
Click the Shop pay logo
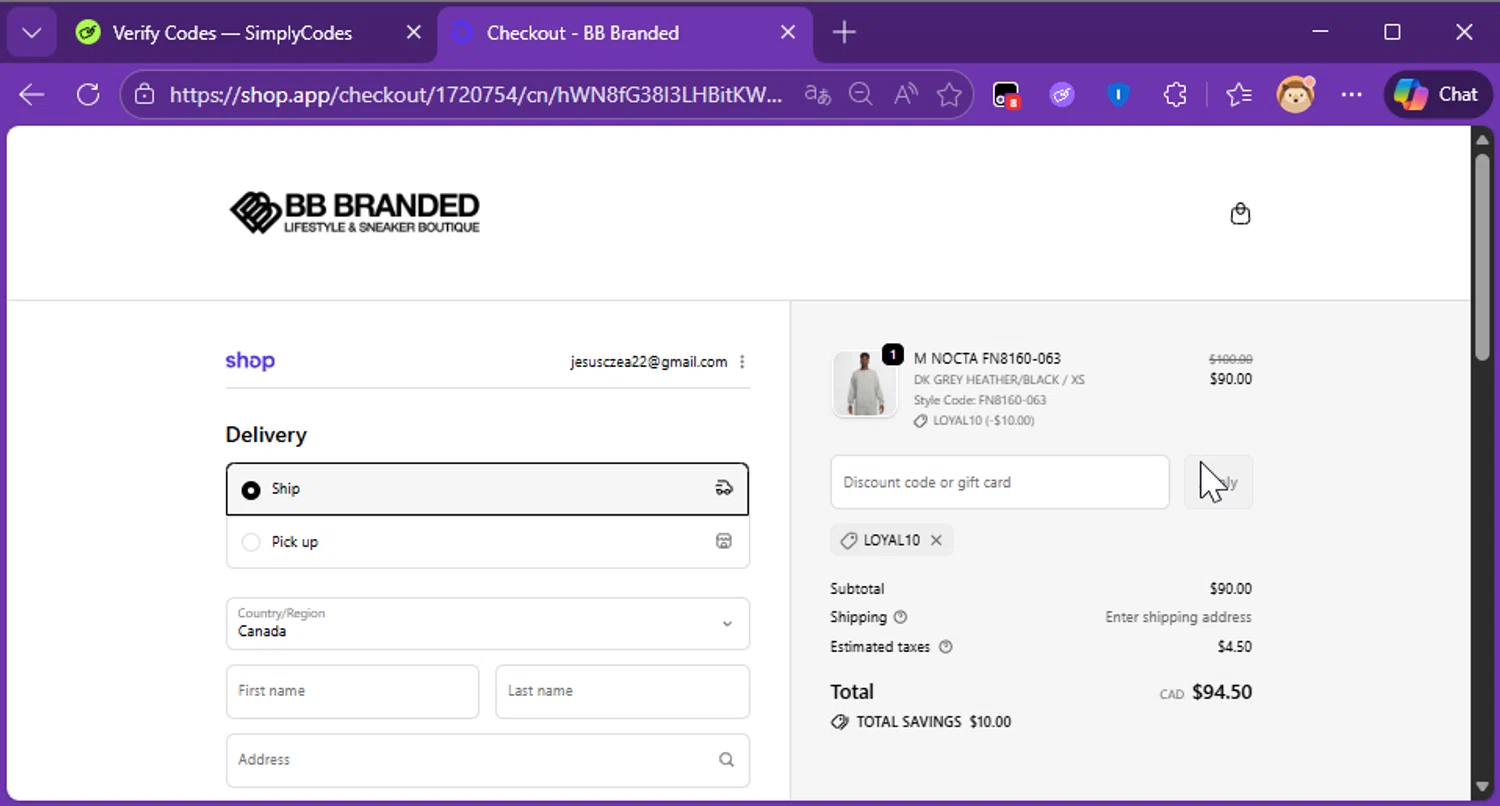[250, 361]
